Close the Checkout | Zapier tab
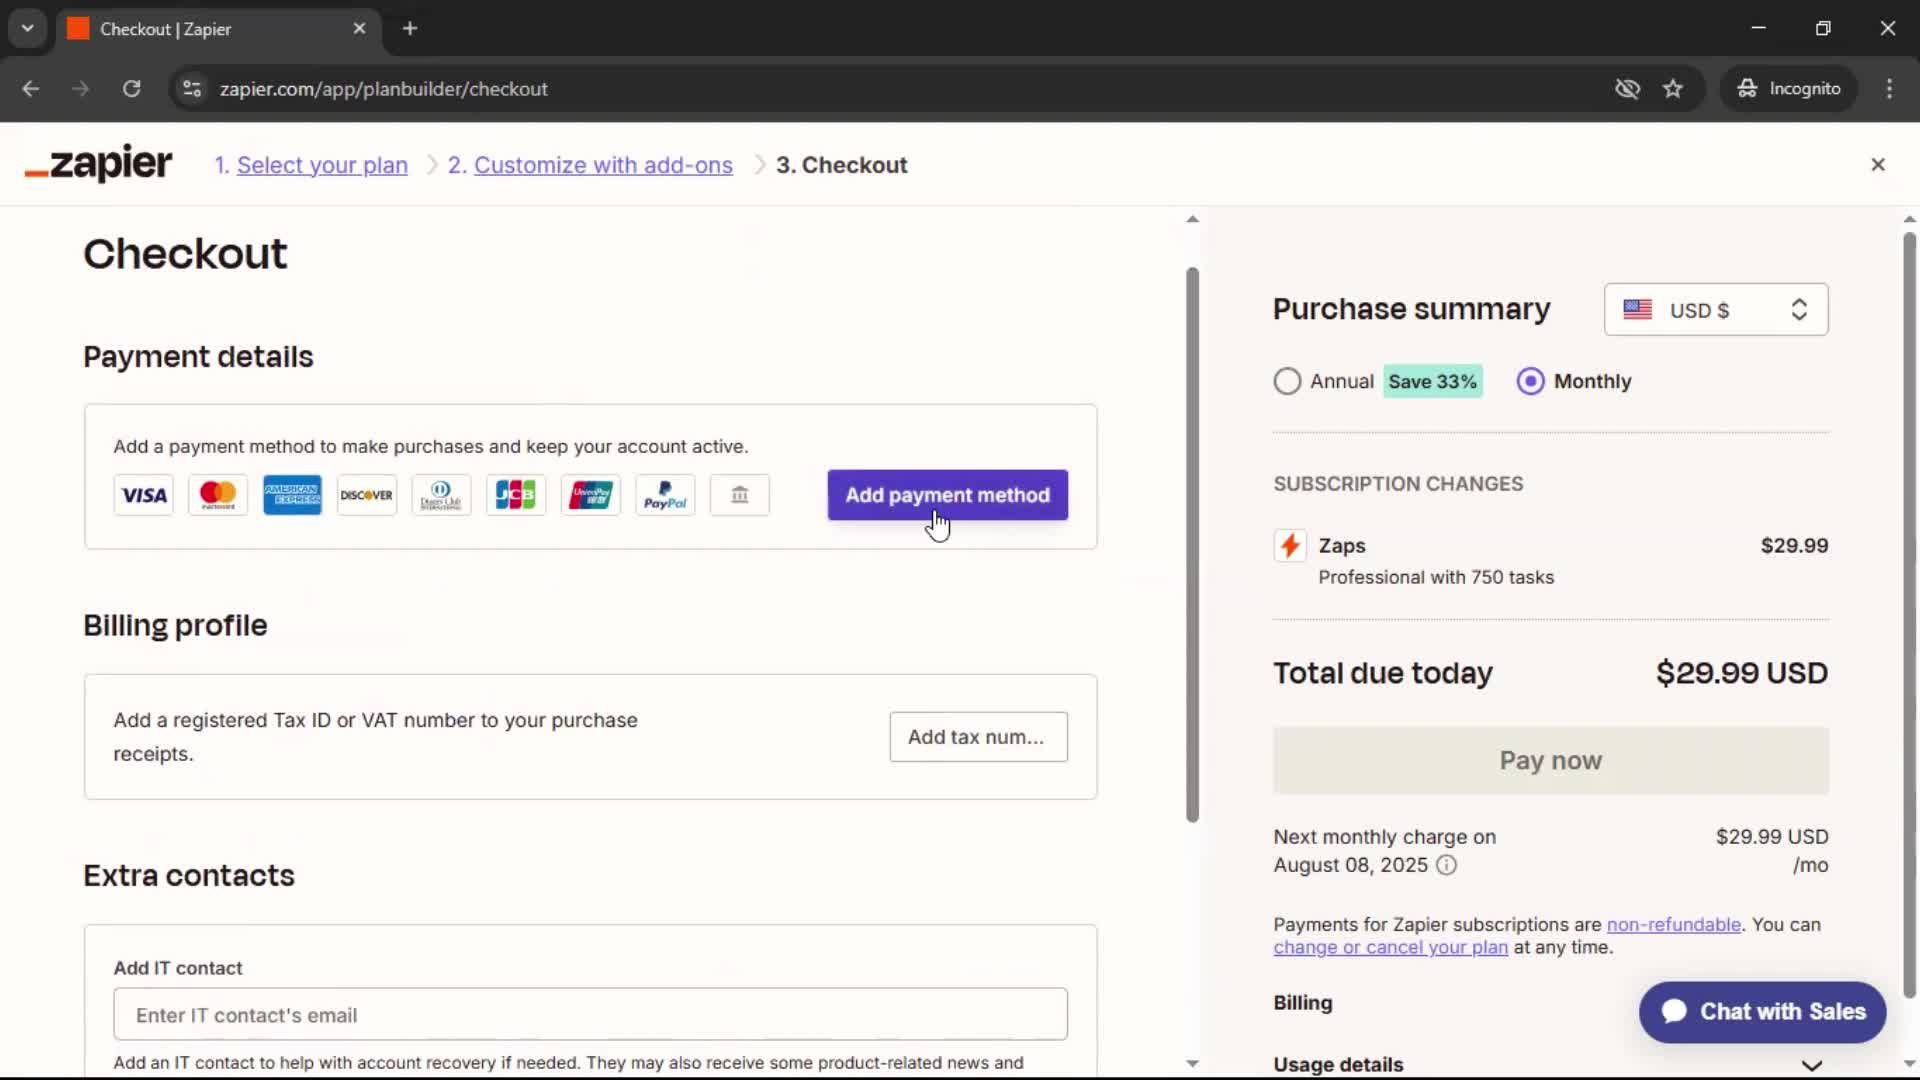 point(359,29)
